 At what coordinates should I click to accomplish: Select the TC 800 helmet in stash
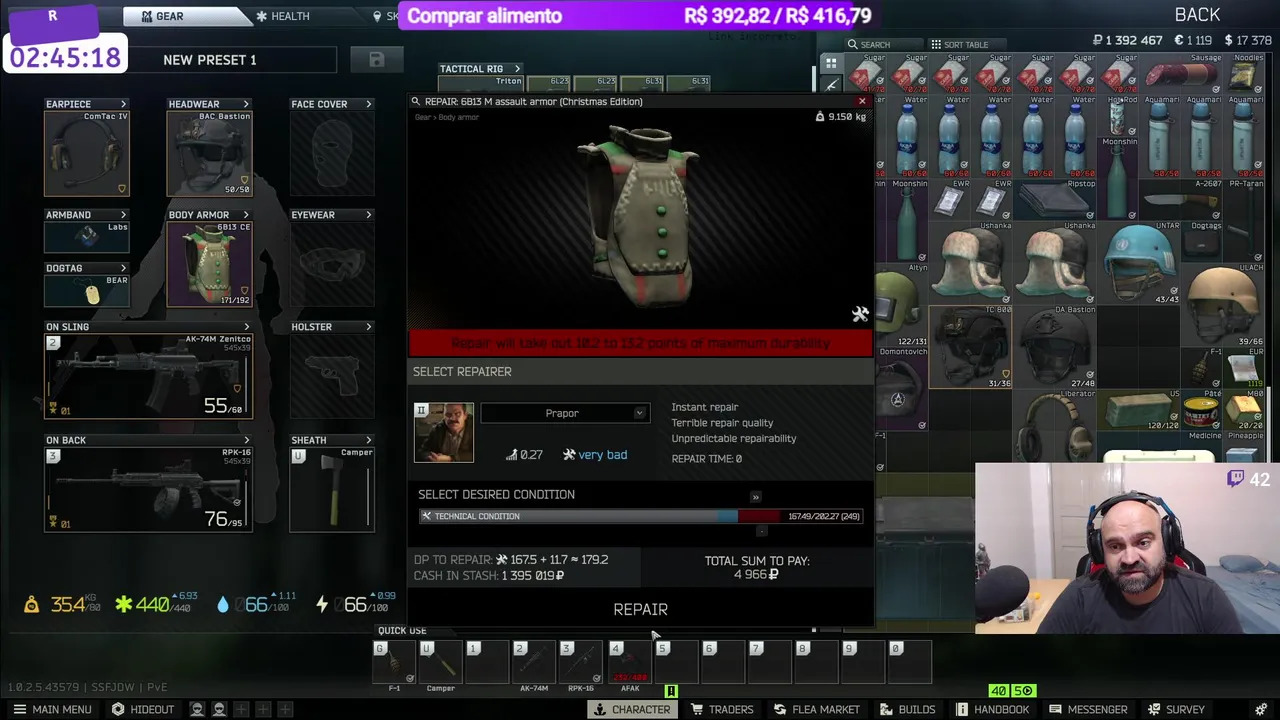970,346
